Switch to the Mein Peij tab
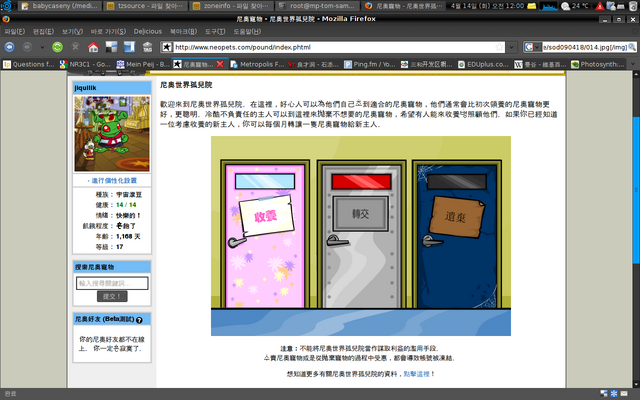This screenshot has height=400, width=640. coord(142,64)
